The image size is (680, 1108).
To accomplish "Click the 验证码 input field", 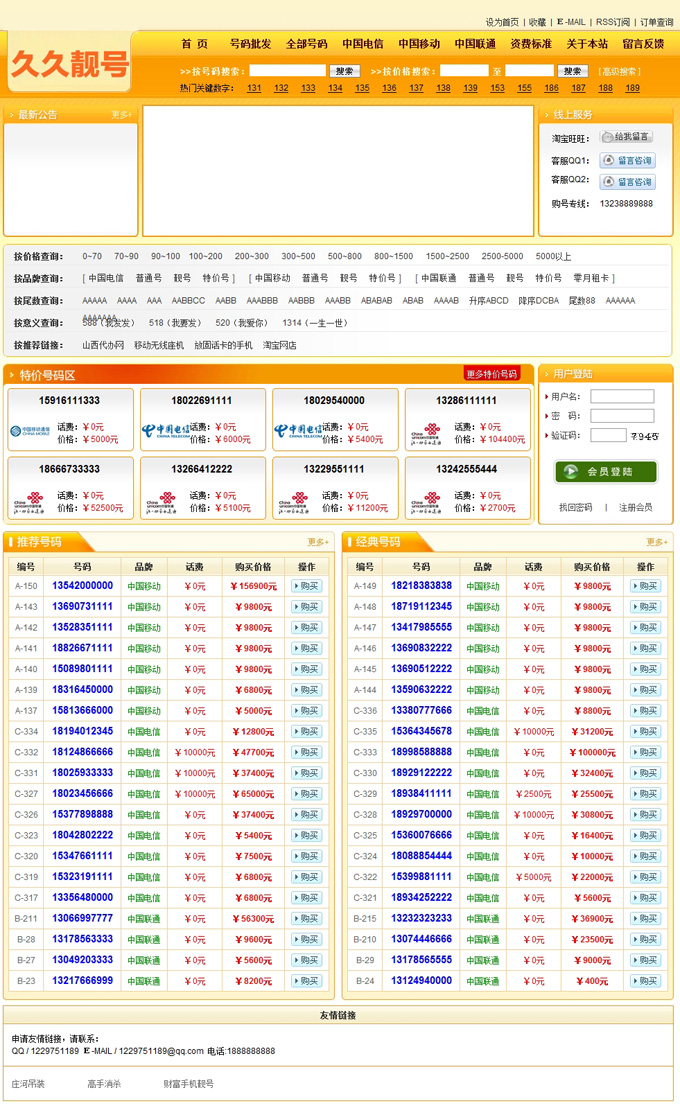I will tap(608, 435).
